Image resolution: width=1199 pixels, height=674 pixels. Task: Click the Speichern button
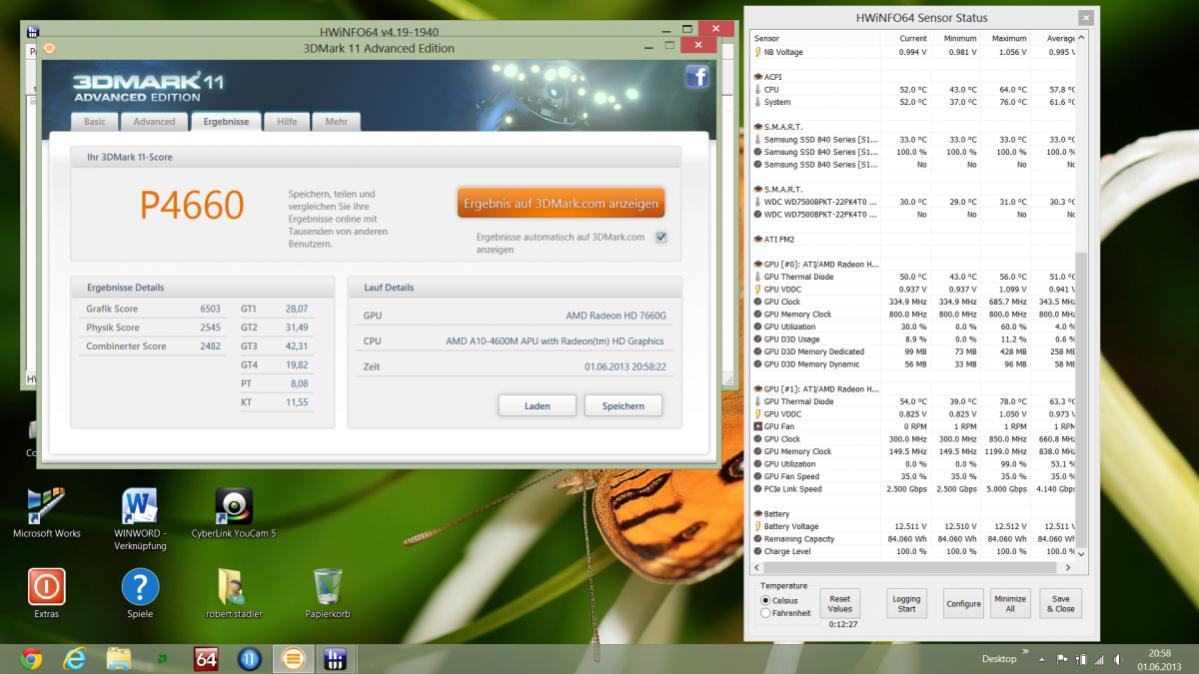coord(622,406)
